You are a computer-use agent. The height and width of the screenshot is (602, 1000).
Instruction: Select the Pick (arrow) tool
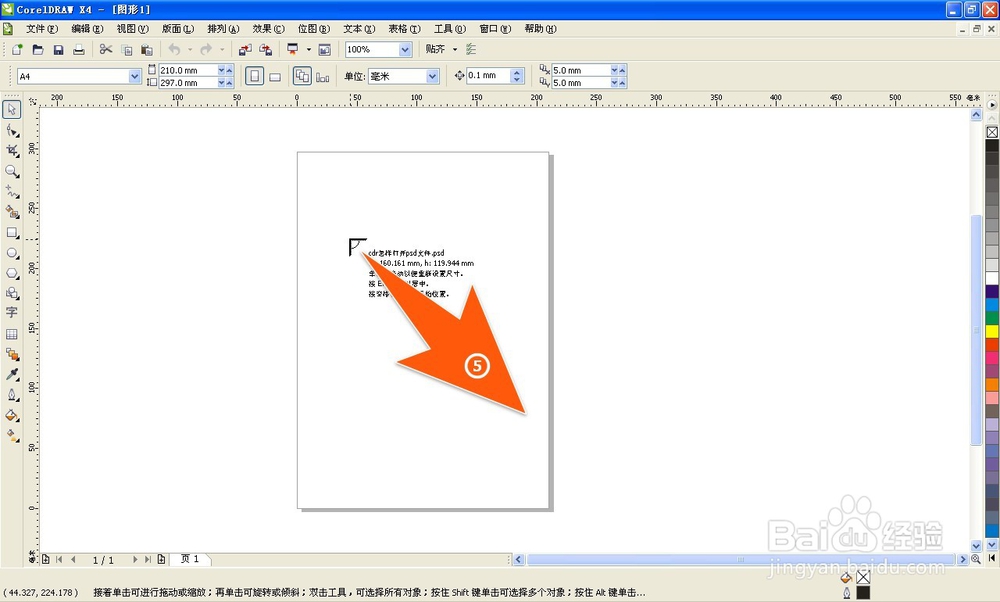pos(12,110)
